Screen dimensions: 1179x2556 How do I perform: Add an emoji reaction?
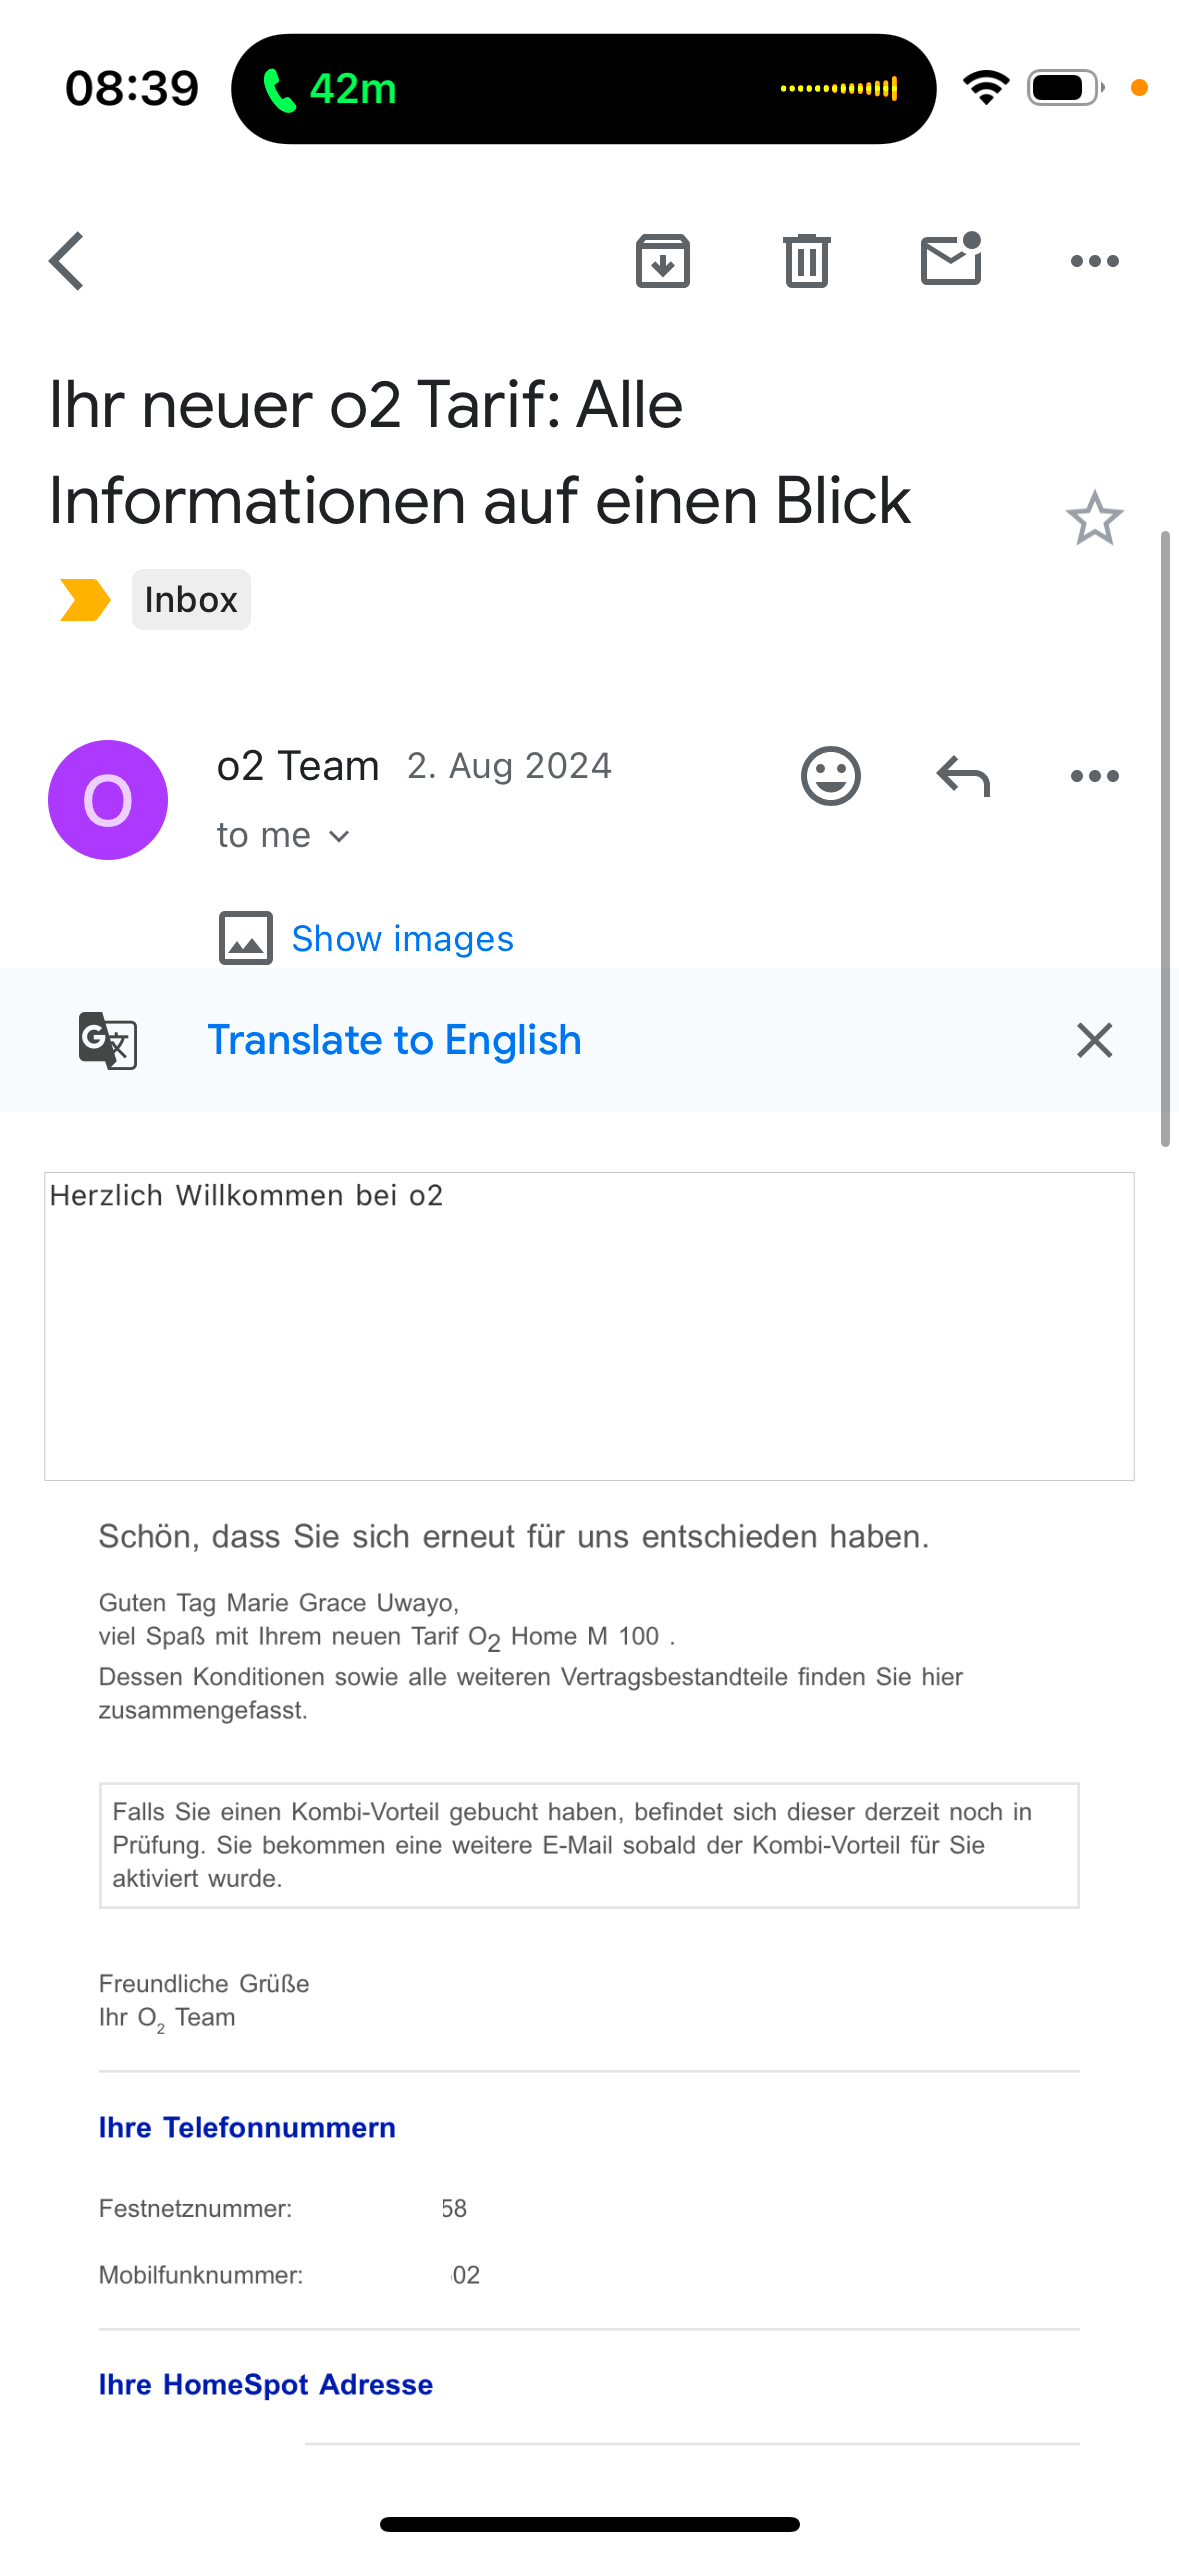click(831, 776)
